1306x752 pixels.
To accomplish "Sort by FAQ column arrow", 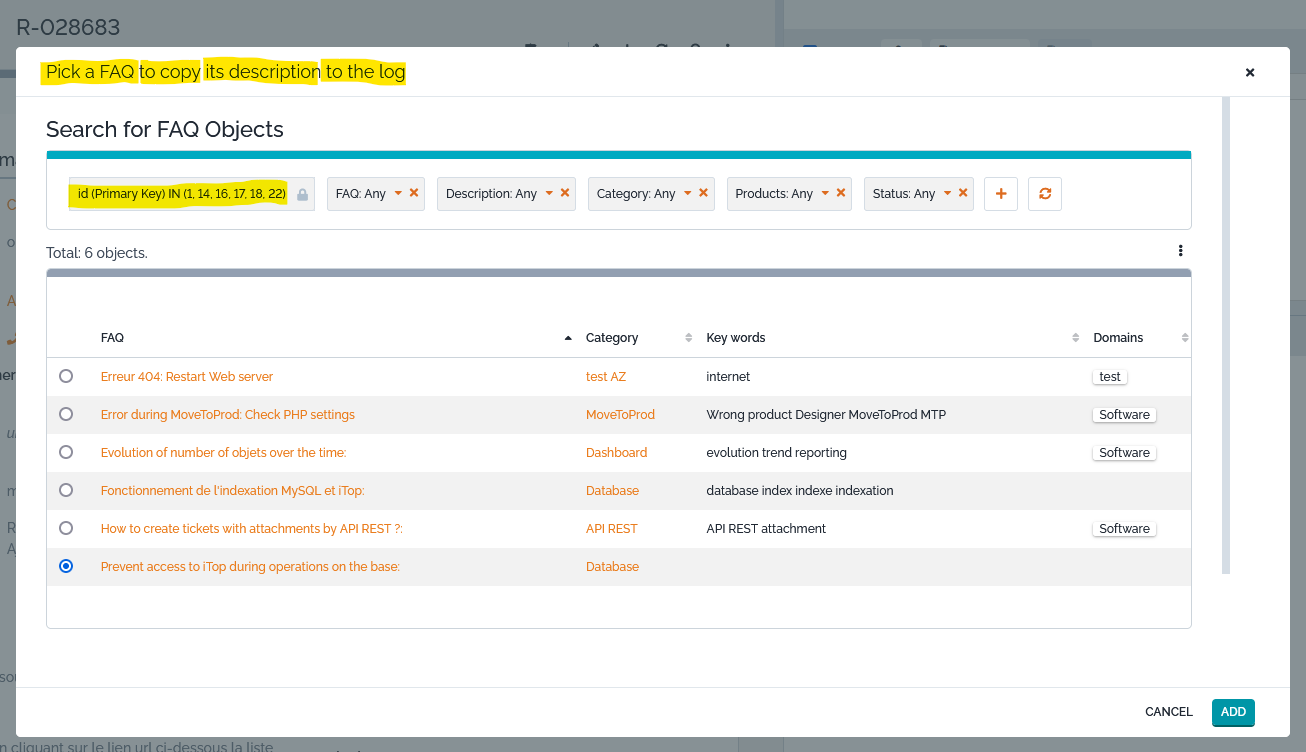I will coord(568,338).
